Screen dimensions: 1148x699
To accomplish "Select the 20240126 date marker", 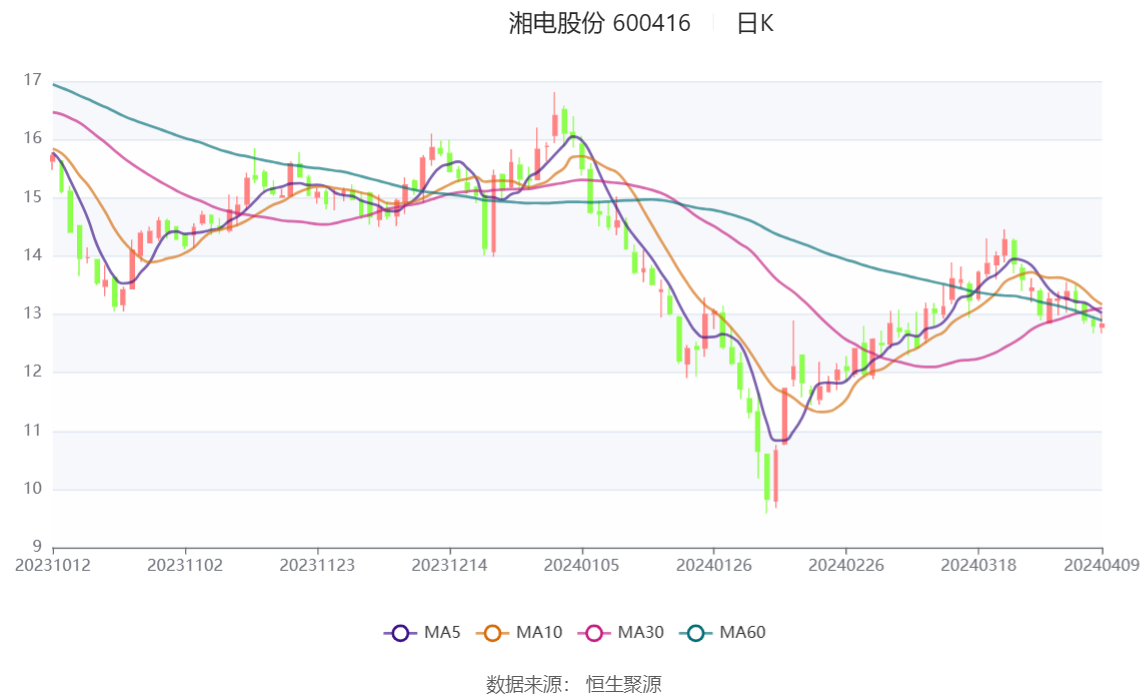I will point(714,566).
